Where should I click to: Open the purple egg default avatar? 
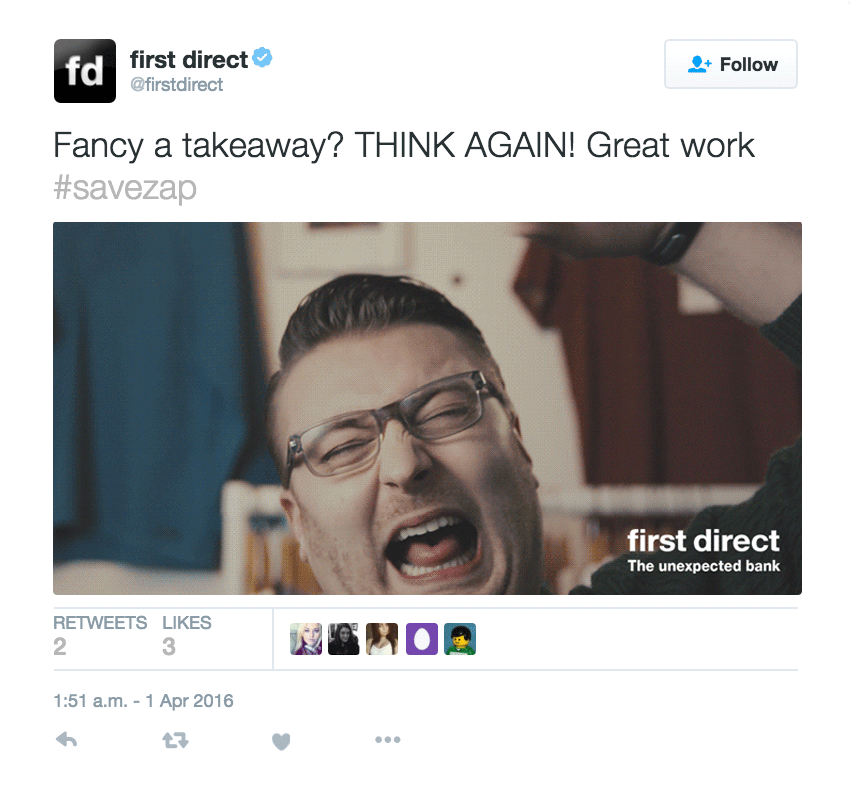(422, 639)
